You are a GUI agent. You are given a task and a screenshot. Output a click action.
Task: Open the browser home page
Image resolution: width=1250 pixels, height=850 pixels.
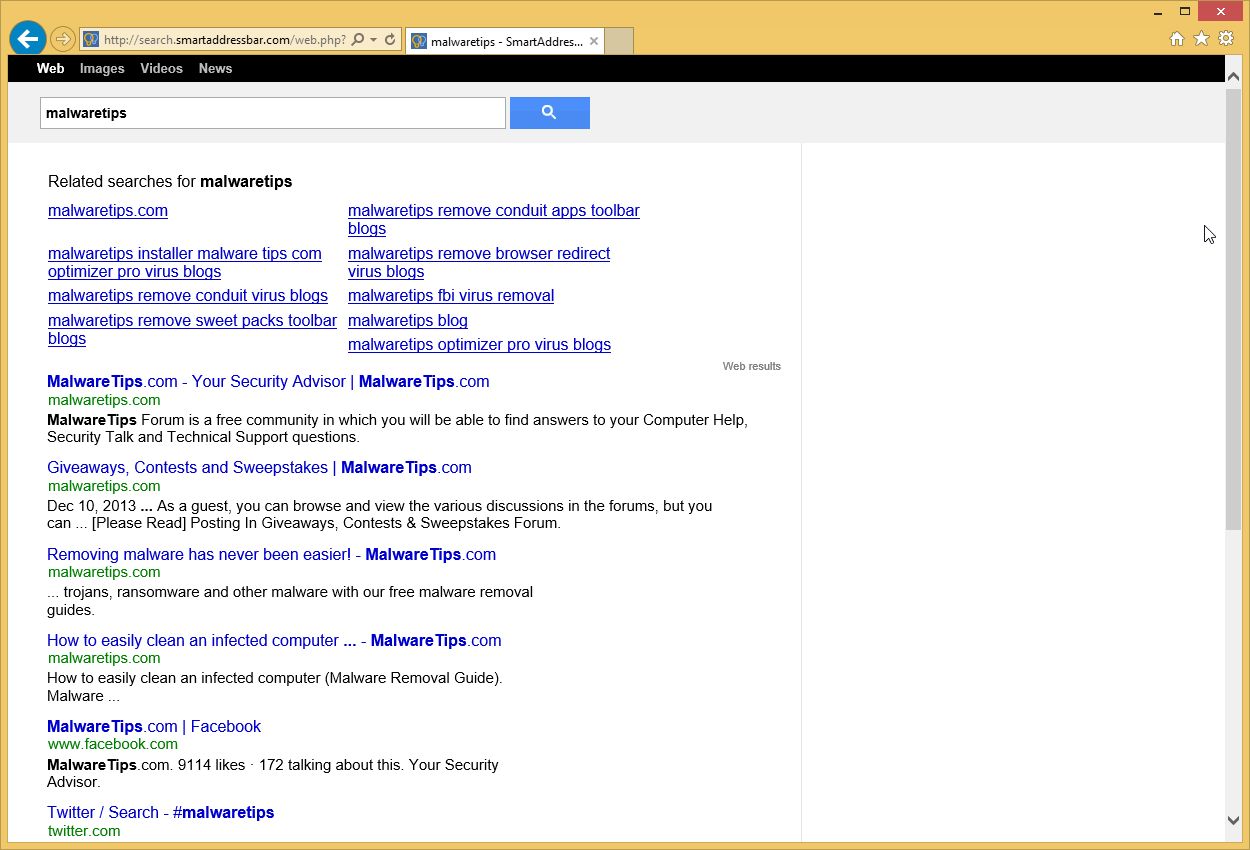pos(1179,38)
